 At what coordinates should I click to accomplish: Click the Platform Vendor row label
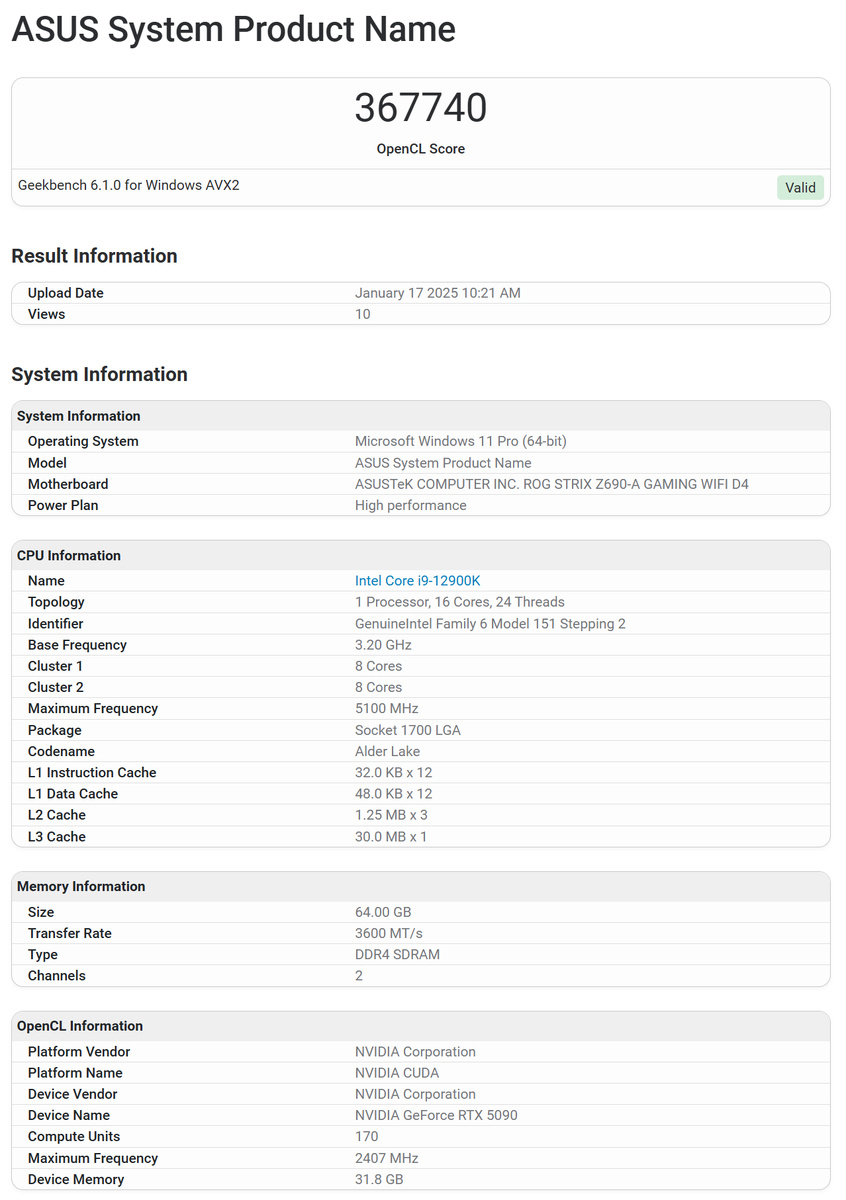click(79, 1052)
